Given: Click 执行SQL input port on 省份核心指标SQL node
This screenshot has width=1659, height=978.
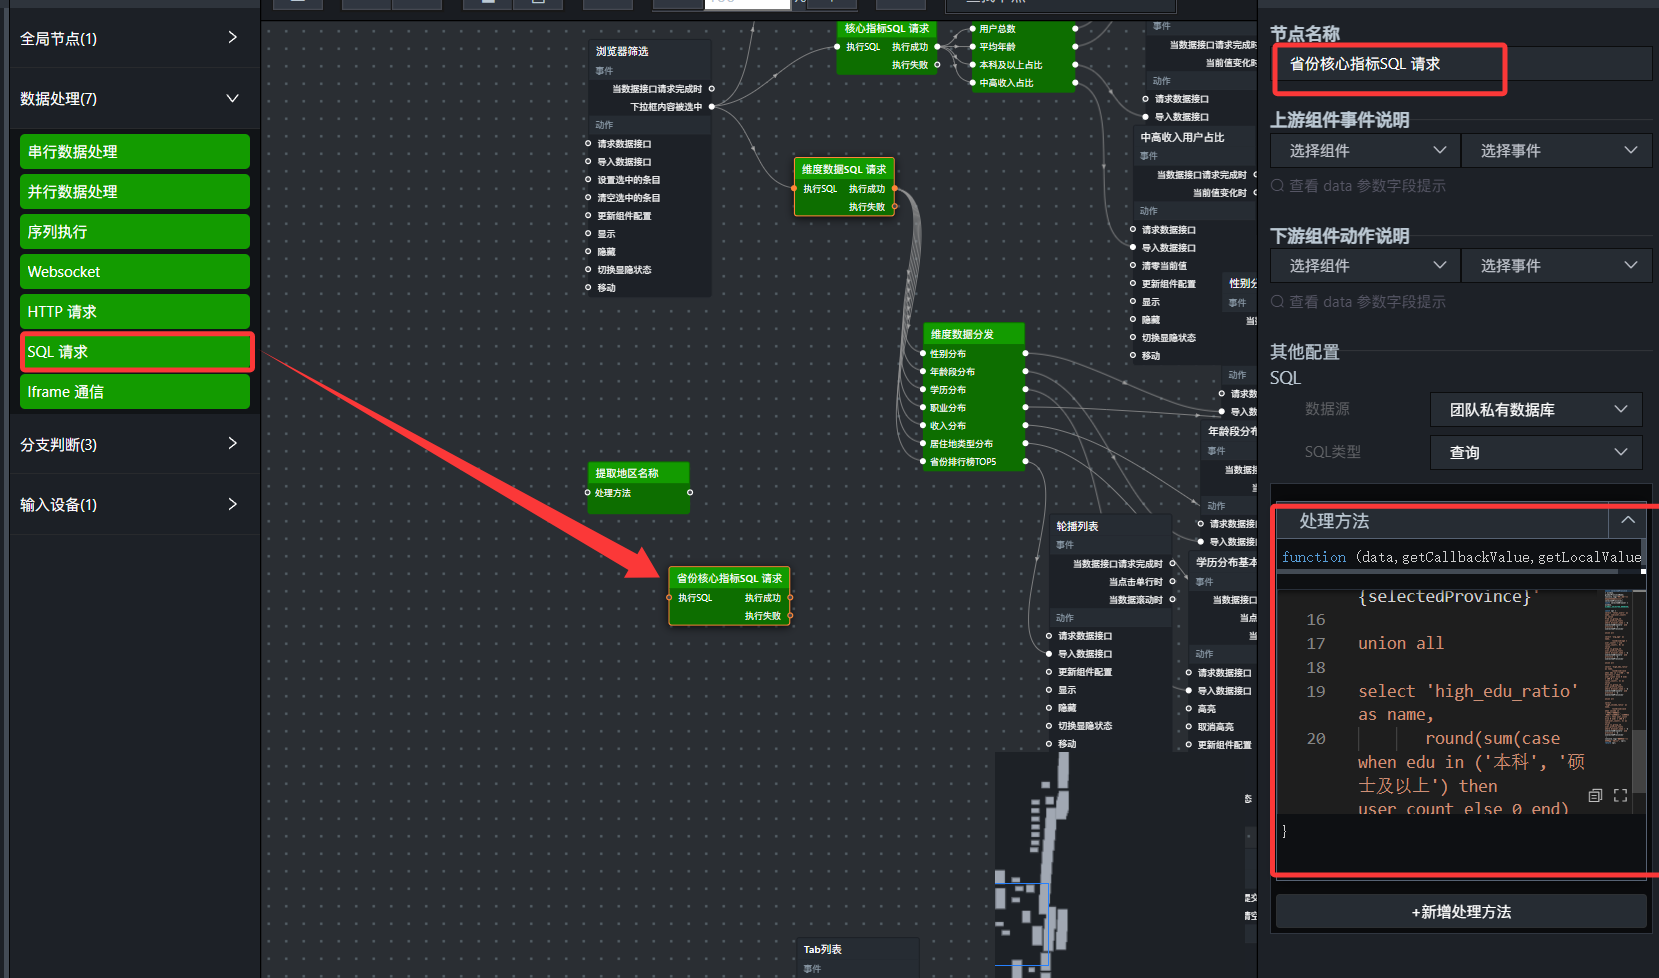Looking at the screenshot, I should coord(670,598).
